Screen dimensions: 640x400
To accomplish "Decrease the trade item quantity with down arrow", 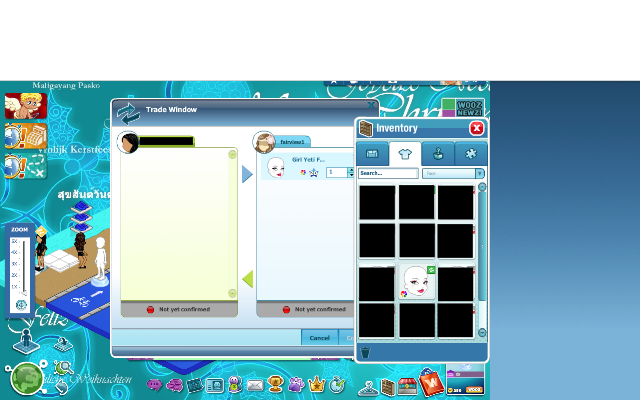I will pyautogui.click(x=351, y=175).
